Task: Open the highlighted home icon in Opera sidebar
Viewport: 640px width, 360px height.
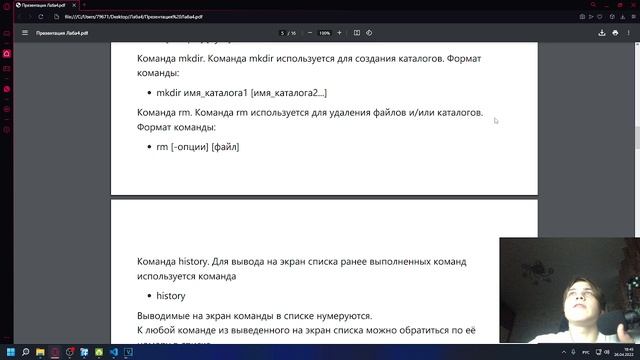Action: [x=7, y=53]
